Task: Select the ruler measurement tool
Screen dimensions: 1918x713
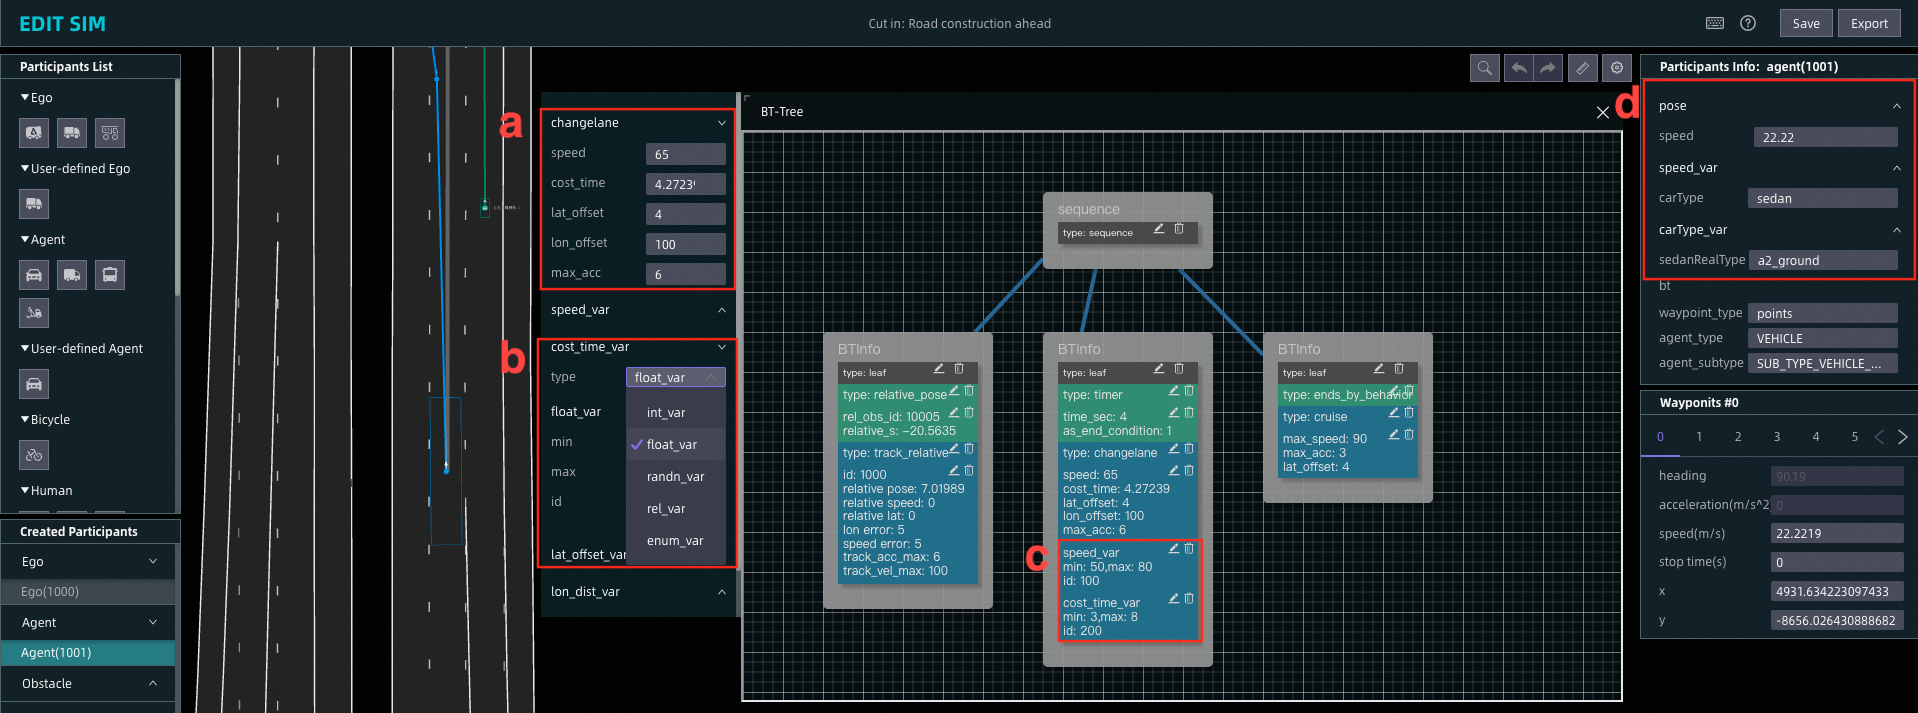Action: pyautogui.click(x=1582, y=68)
